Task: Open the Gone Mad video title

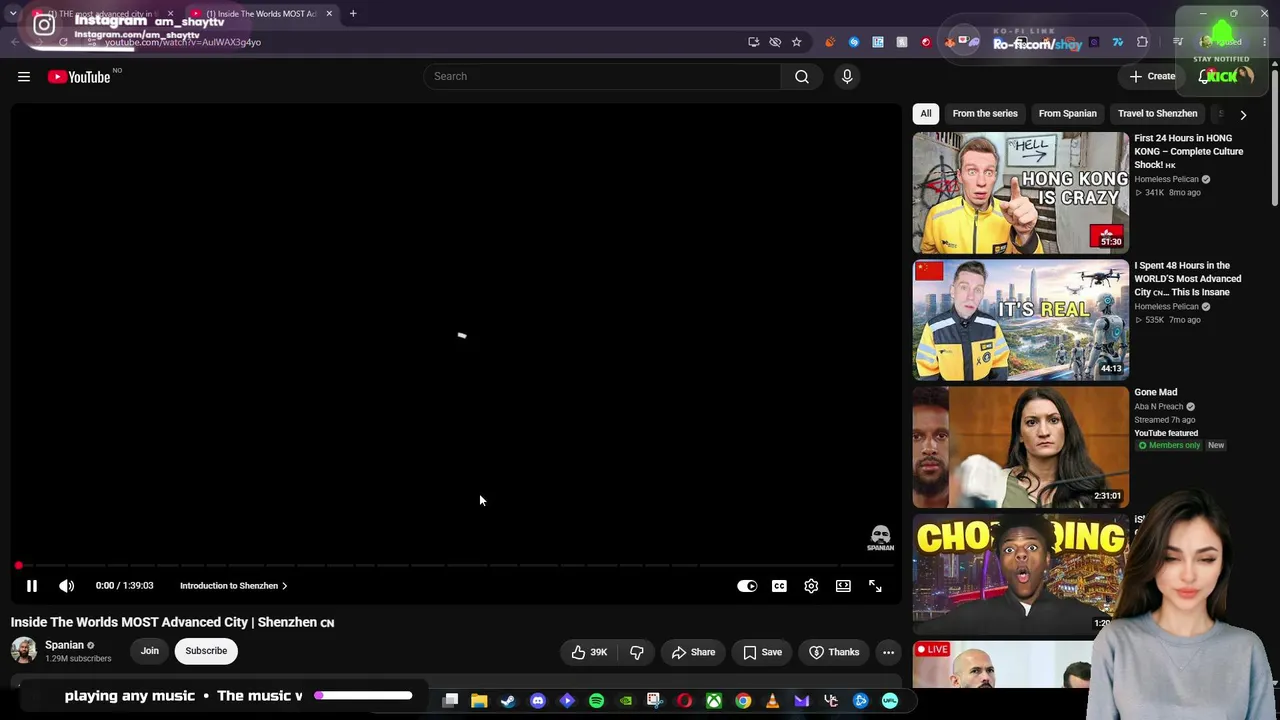Action: (1156, 392)
